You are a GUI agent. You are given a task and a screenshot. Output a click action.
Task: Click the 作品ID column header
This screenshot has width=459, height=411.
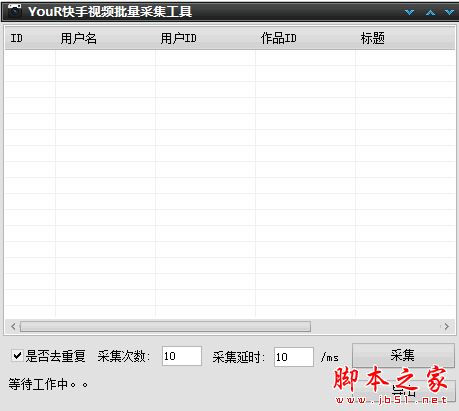click(305, 38)
